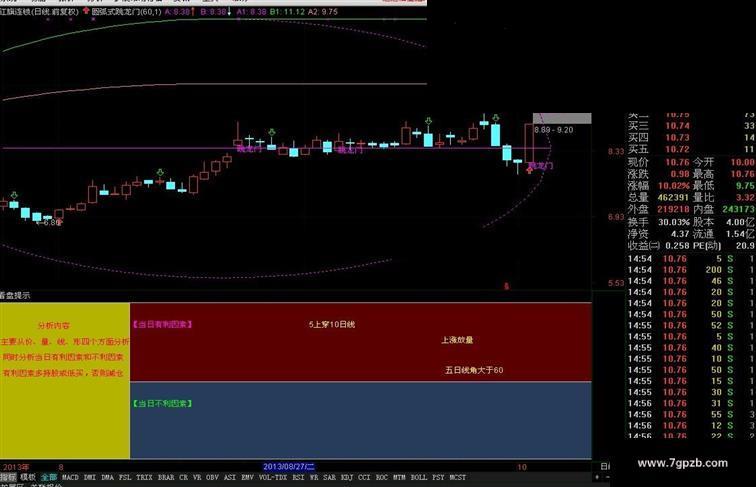Click the 内盘 243173 value
This screenshot has height=487, width=756.
(x=739, y=209)
